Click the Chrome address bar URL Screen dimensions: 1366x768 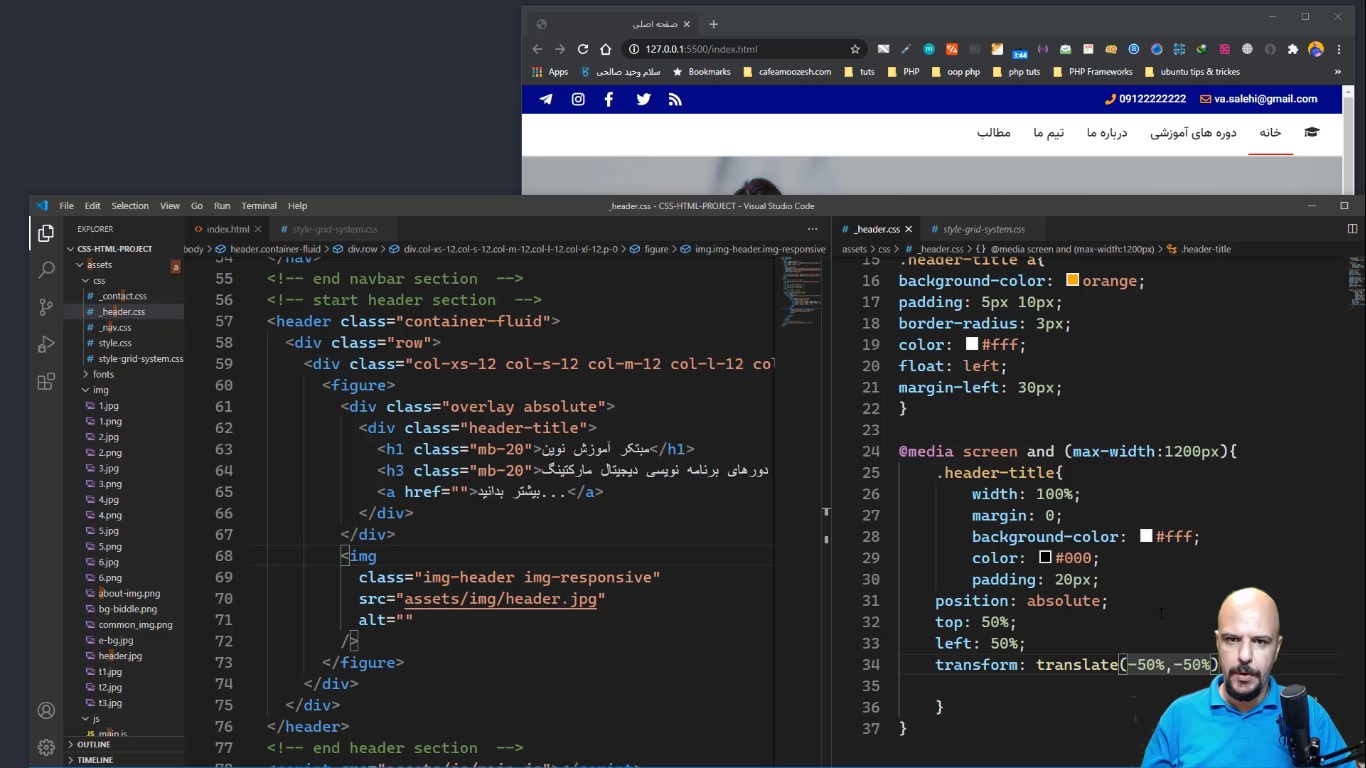click(701, 49)
